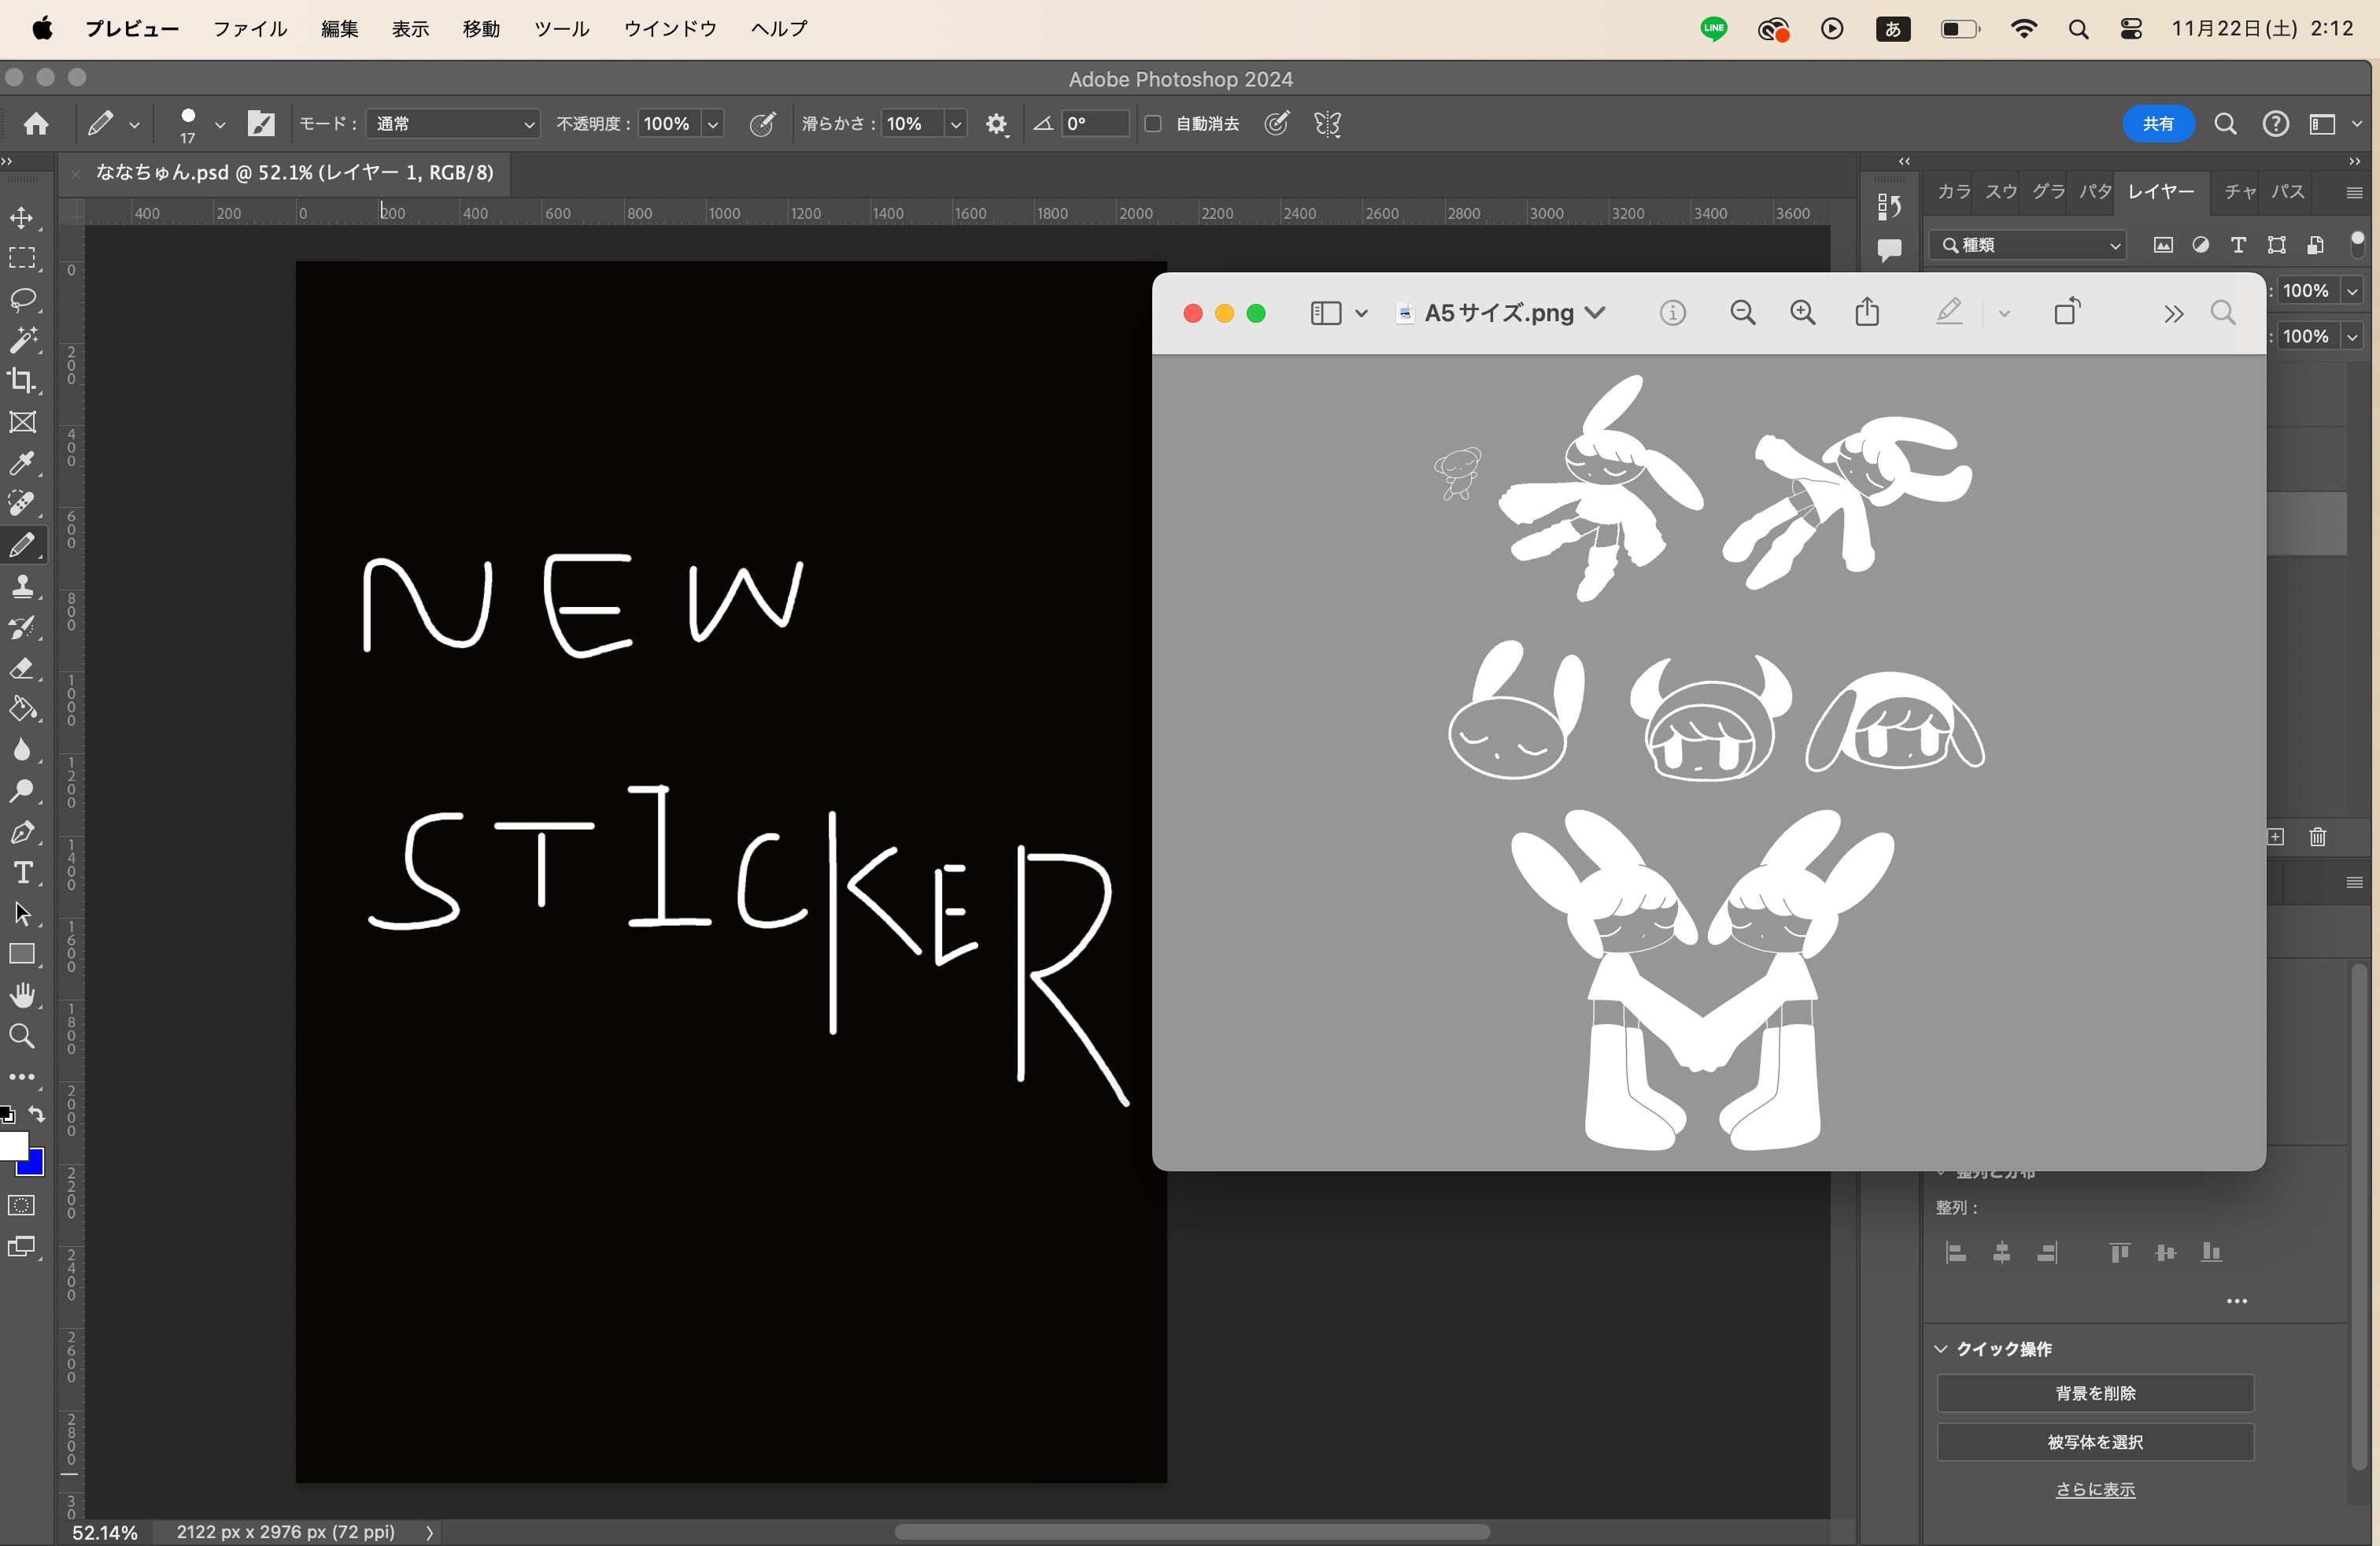Open the 不透明度 opacity dropdown arrow
This screenshot has width=2380, height=1546.
click(713, 124)
